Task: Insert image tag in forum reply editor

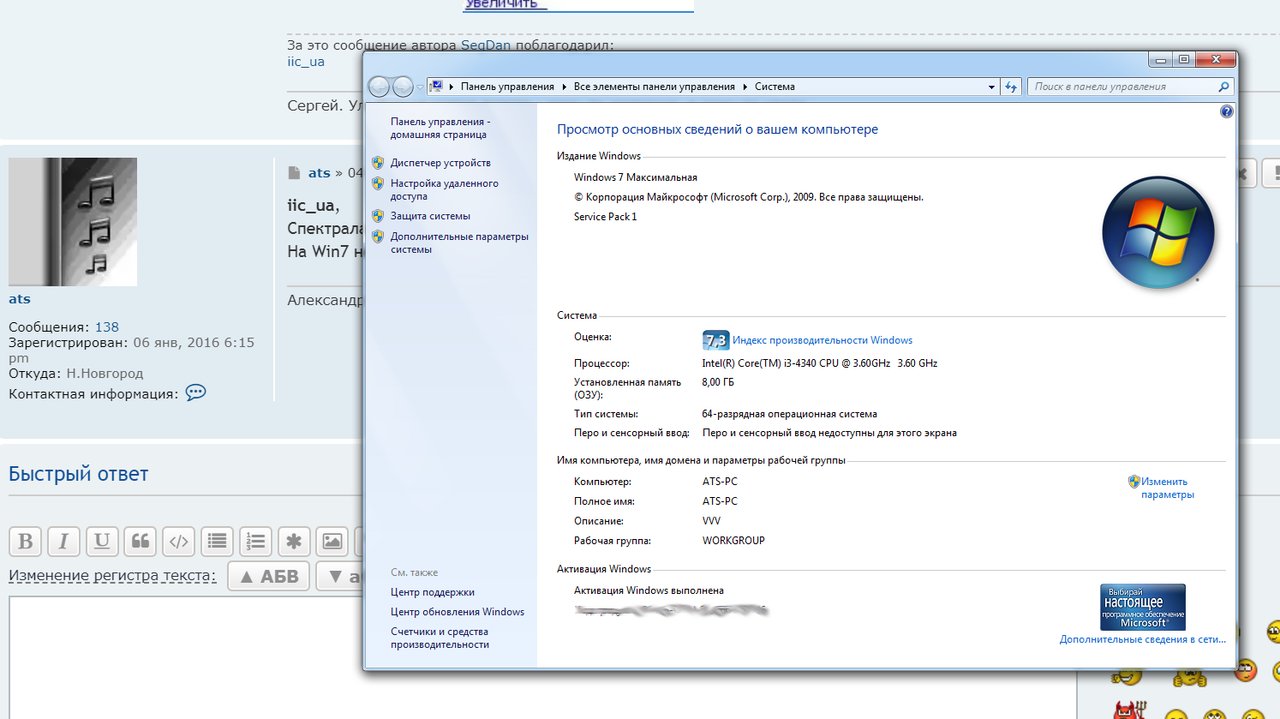Action: pyautogui.click(x=332, y=542)
